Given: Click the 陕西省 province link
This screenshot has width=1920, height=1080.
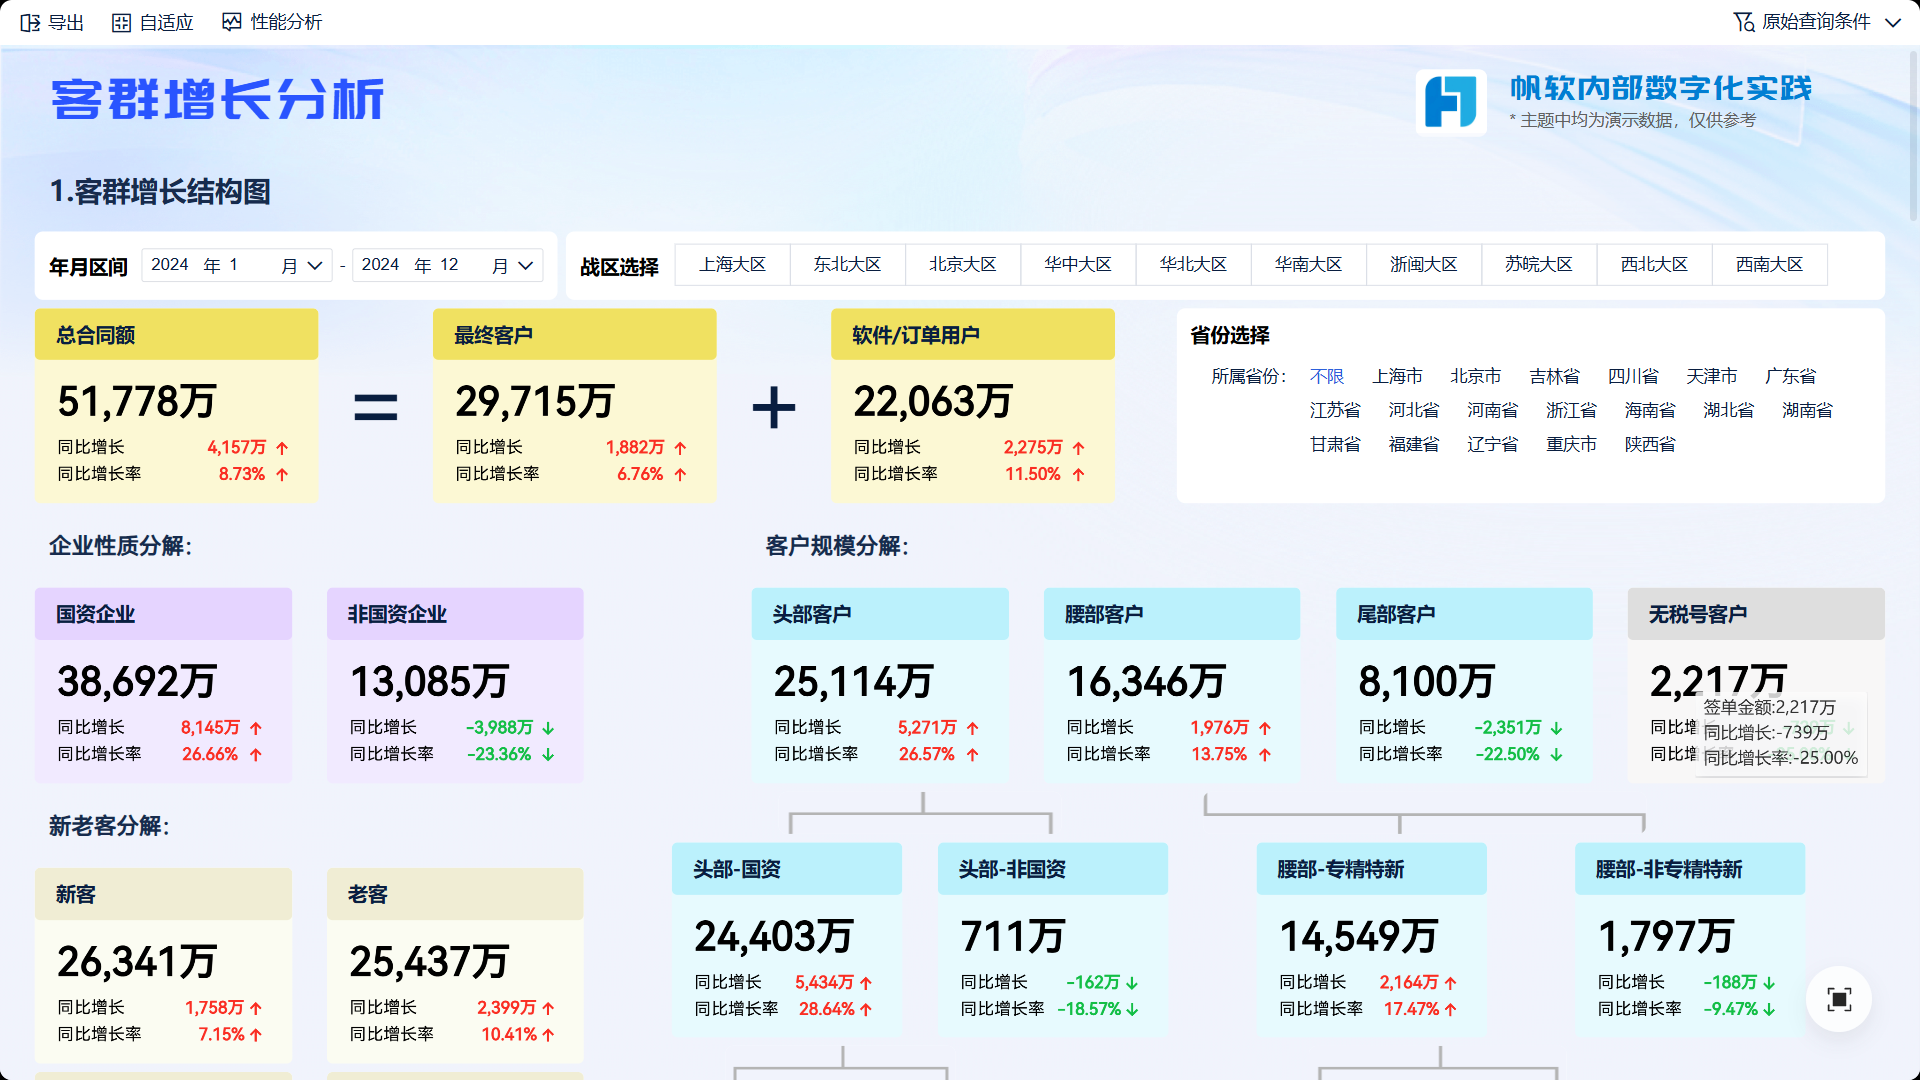Looking at the screenshot, I should click(x=1649, y=444).
